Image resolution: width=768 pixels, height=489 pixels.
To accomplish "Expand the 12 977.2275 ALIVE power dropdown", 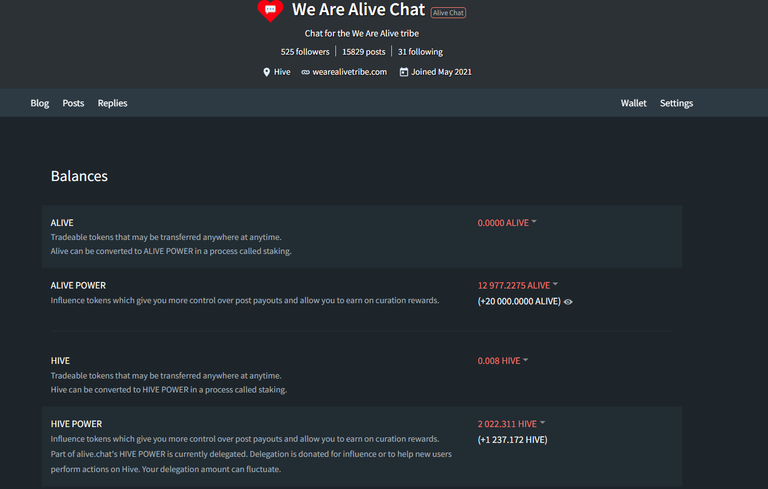I will [518, 286].
